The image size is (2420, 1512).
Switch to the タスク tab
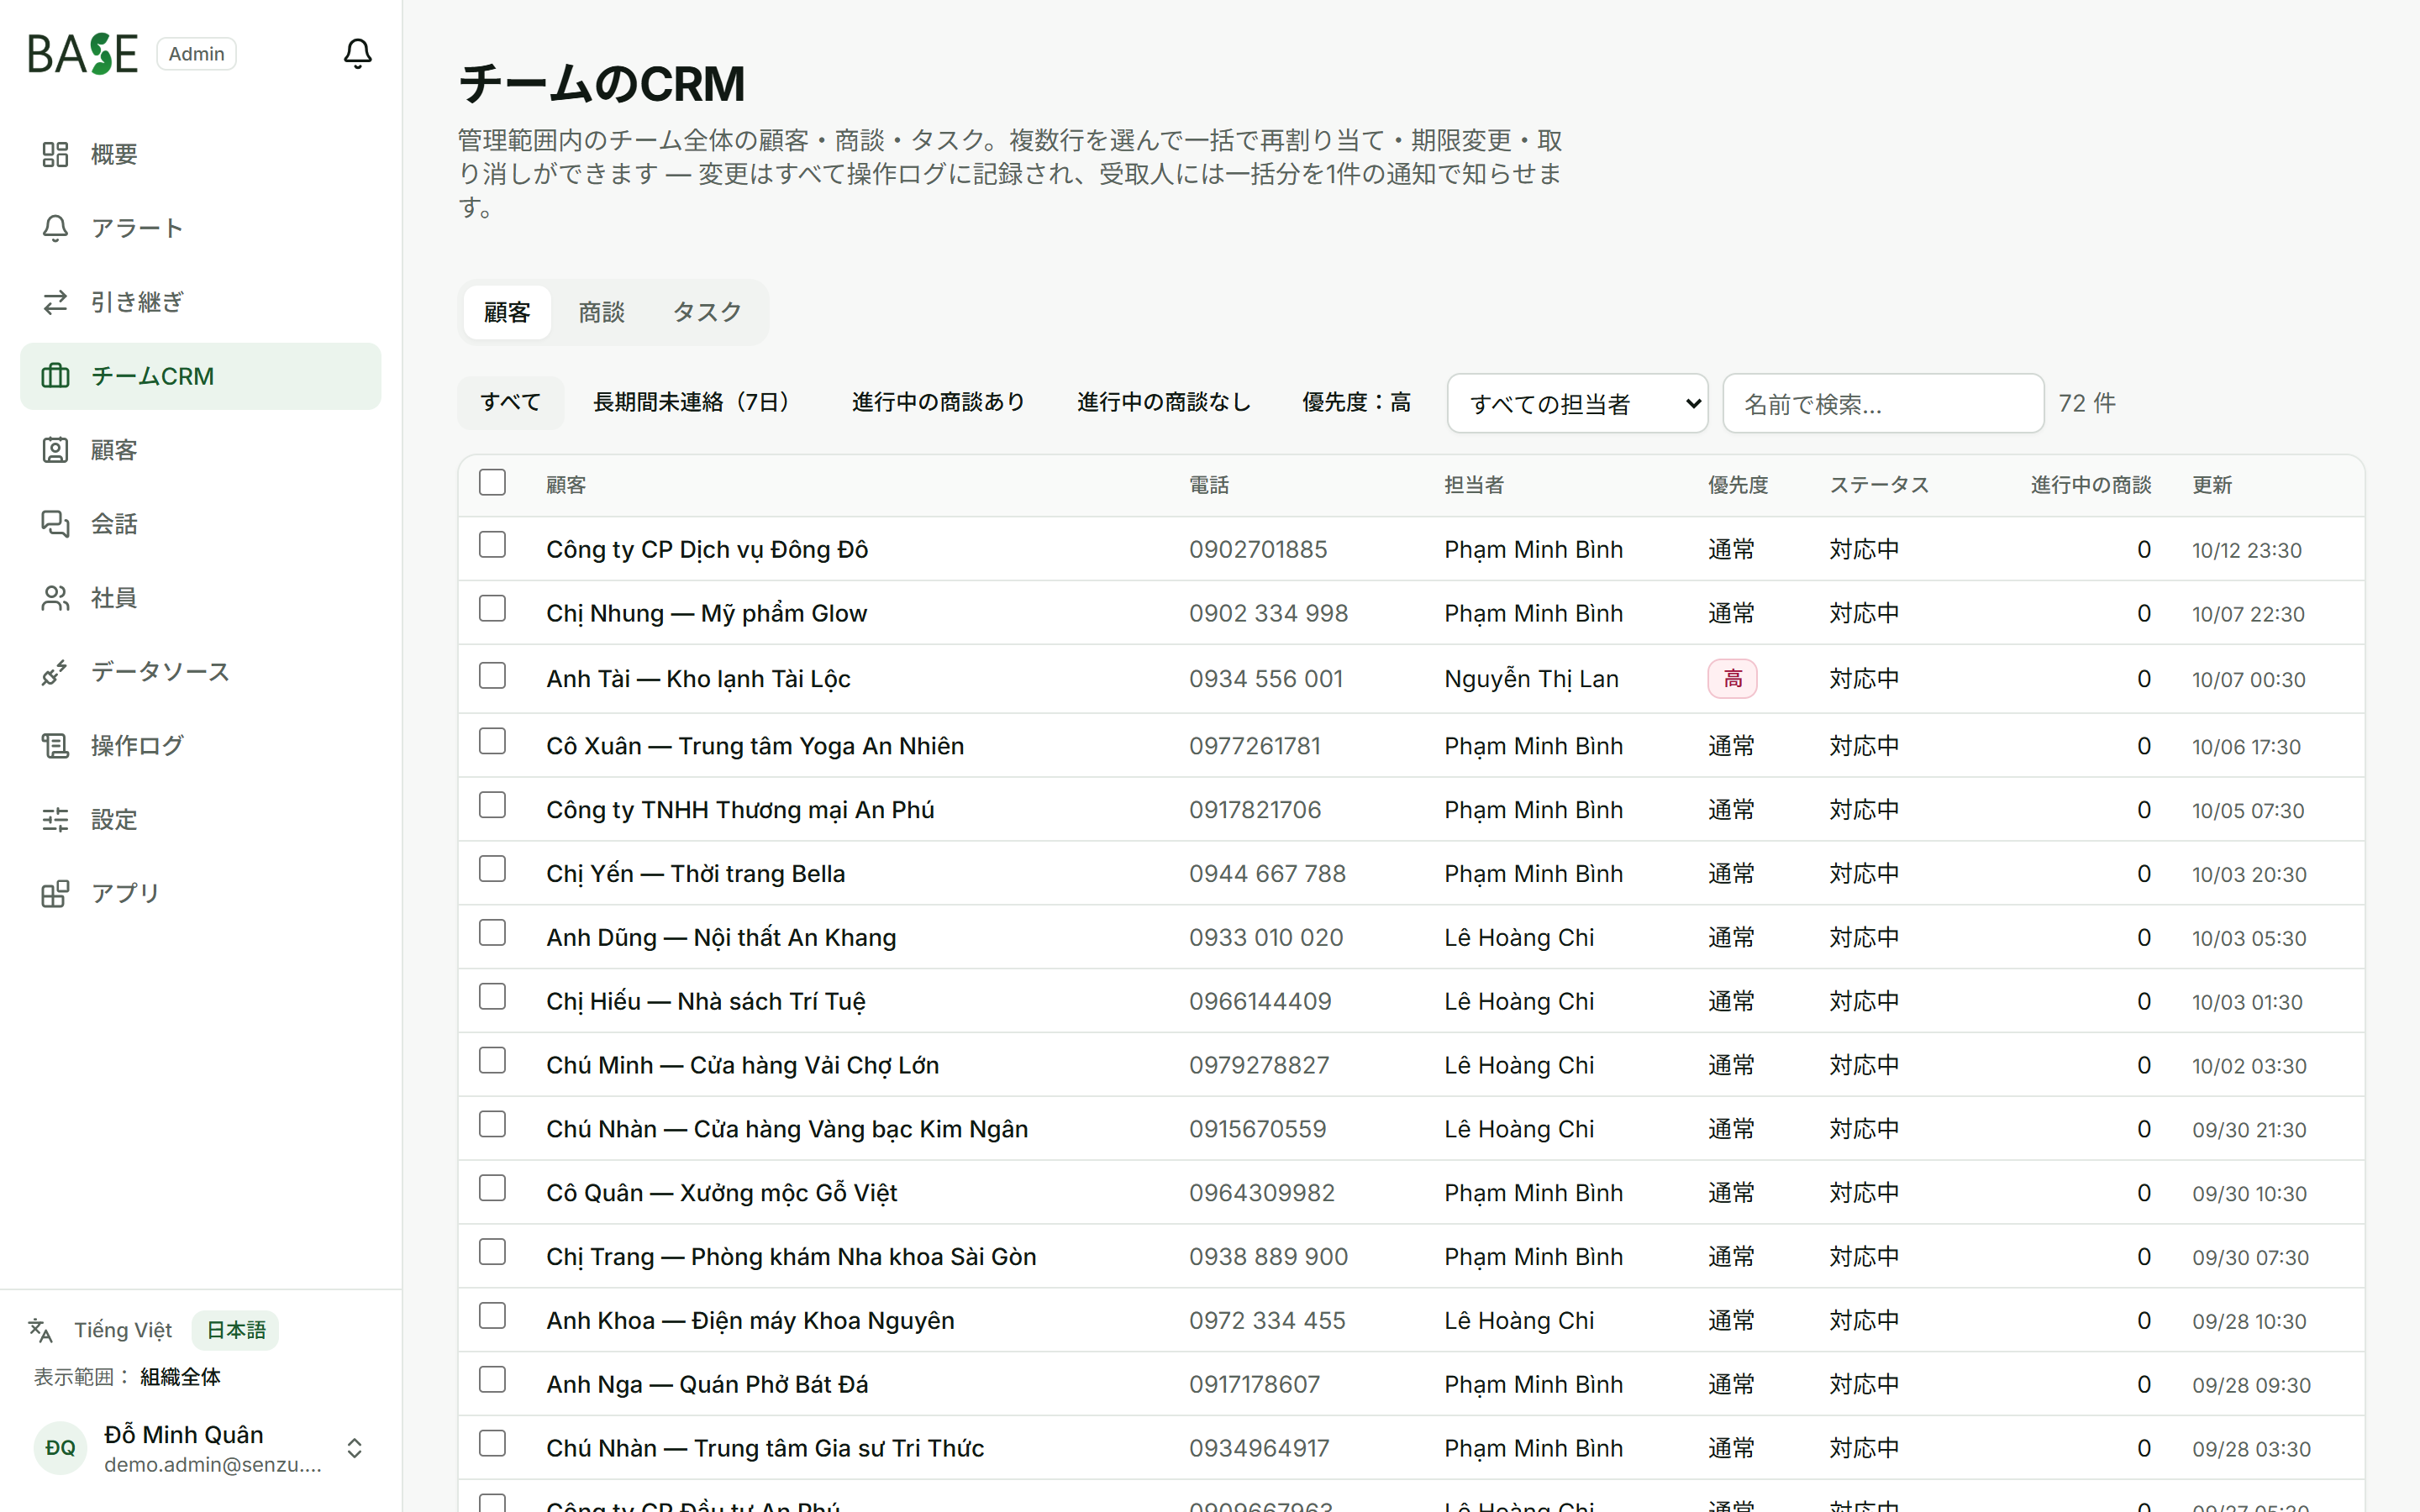pos(707,312)
